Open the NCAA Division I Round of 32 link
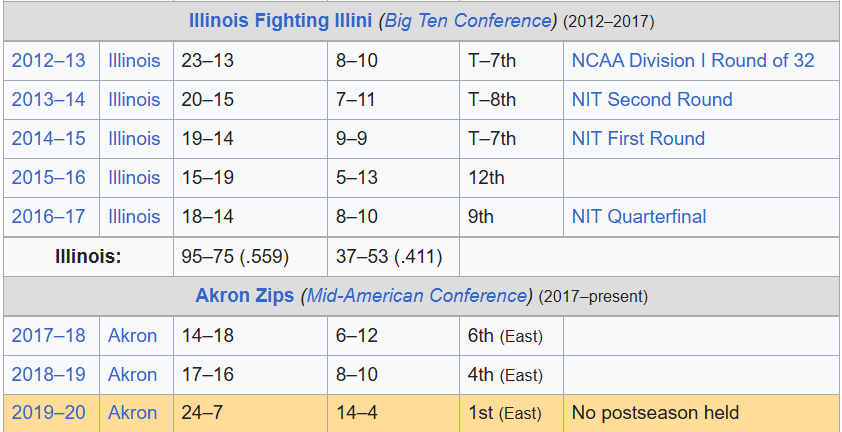Viewport: 842px width, 432px height. (x=693, y=61)
